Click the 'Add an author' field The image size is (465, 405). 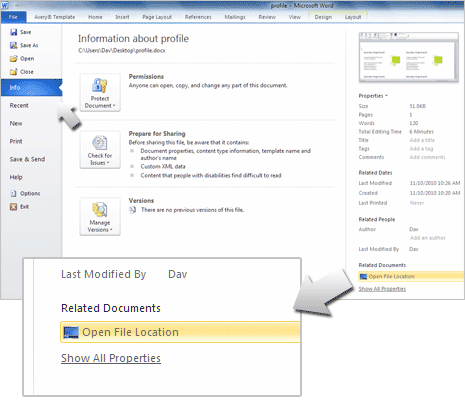tap(428, 238)
